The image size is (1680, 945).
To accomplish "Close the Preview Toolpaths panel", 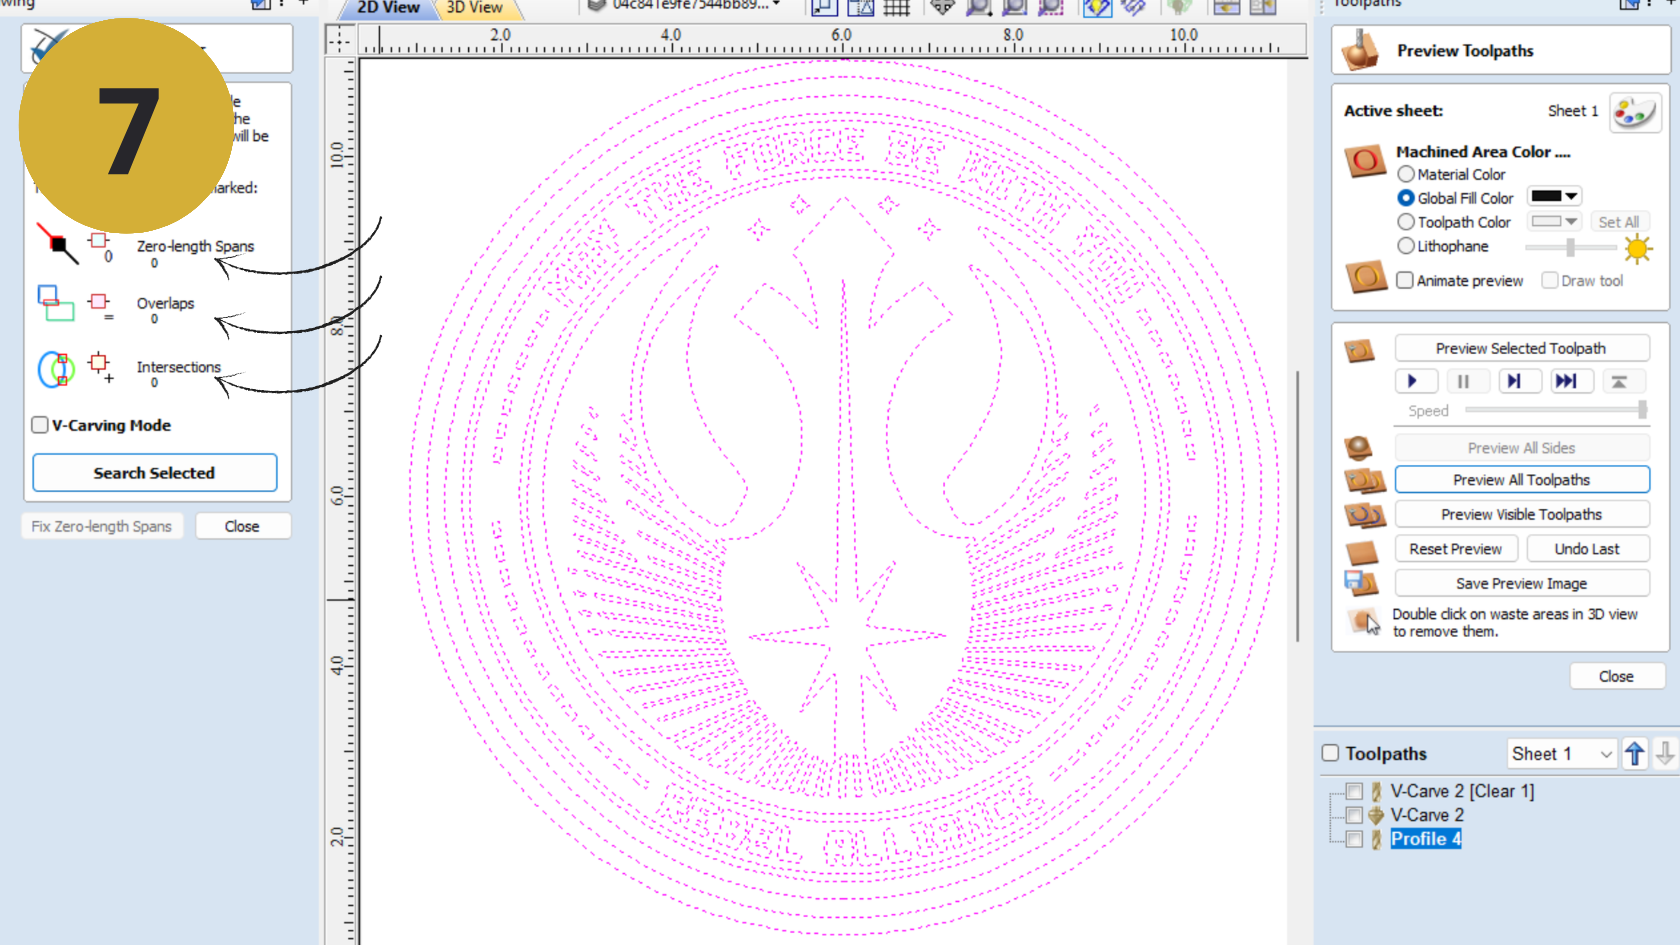I will tap(1616, 677).
